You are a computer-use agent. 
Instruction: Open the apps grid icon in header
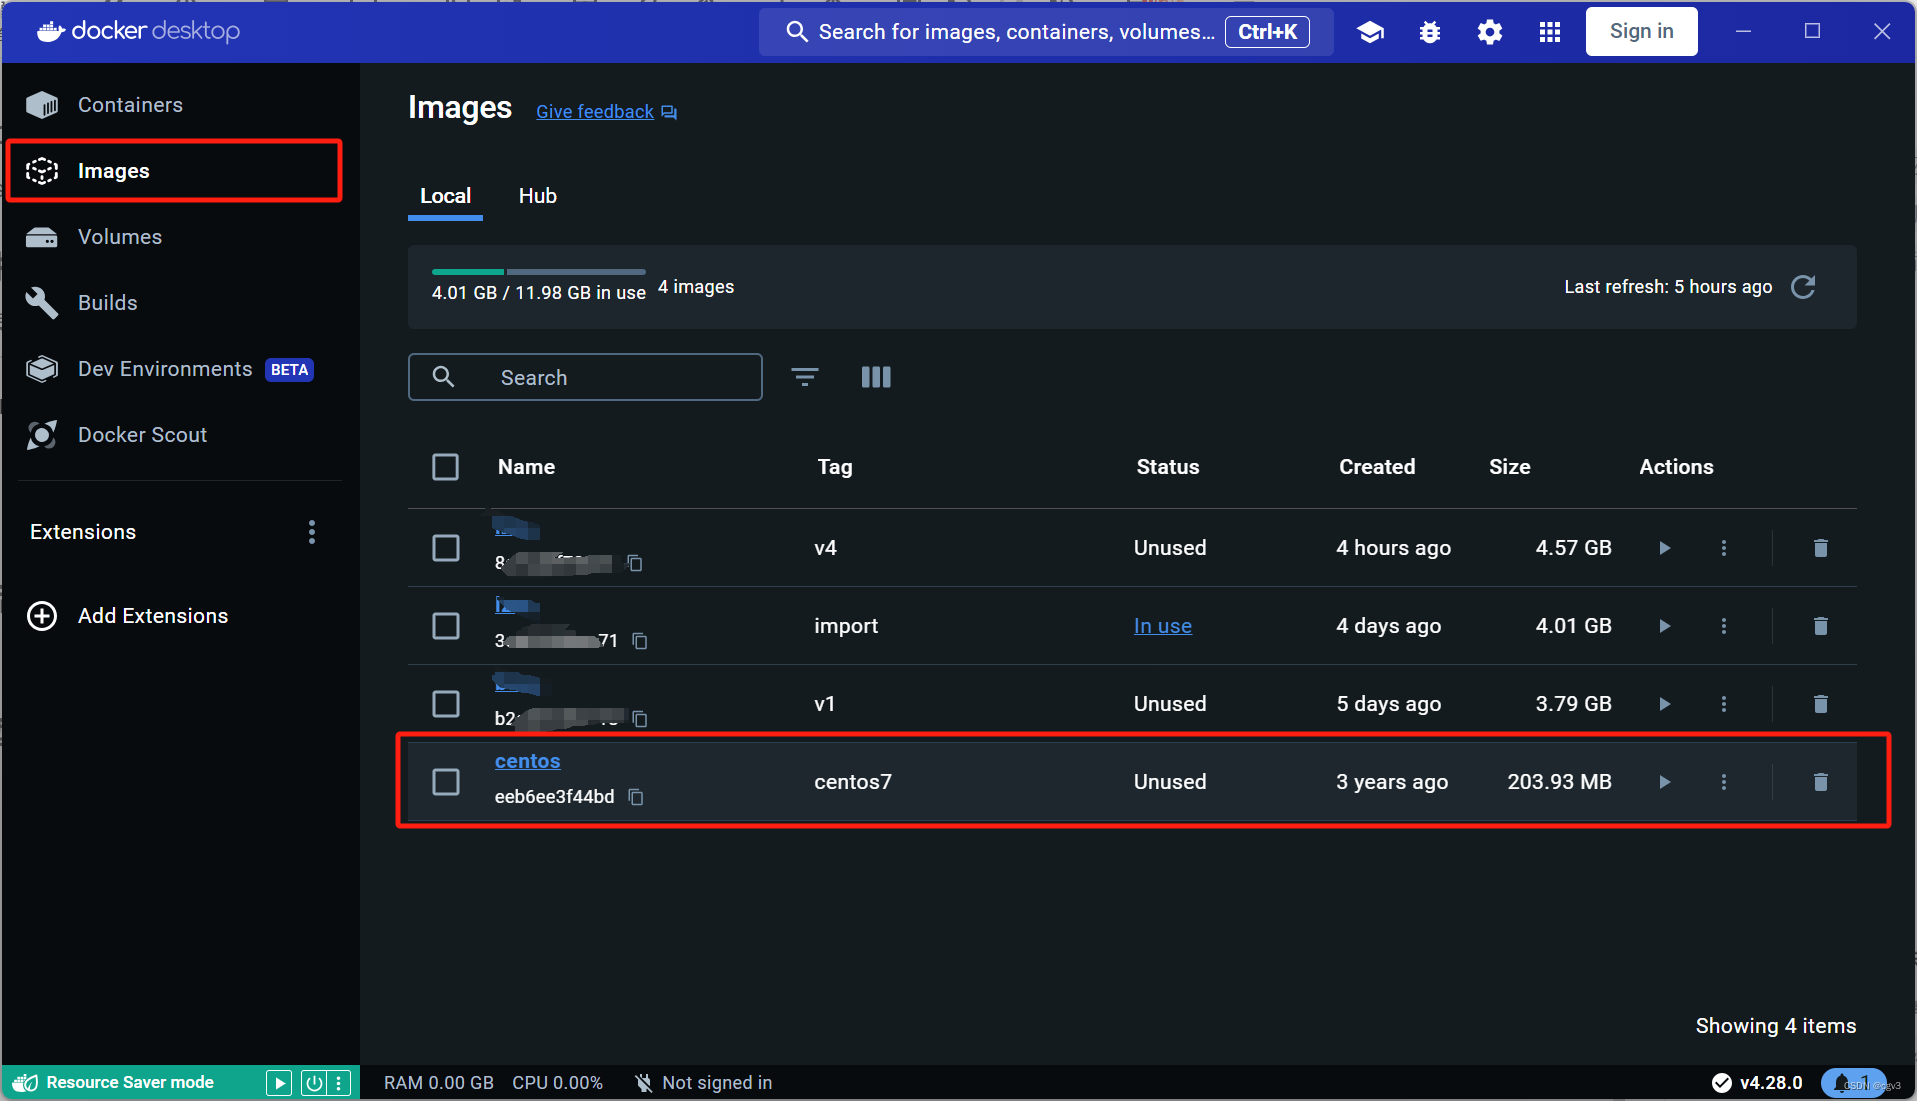pos(1550,32)
